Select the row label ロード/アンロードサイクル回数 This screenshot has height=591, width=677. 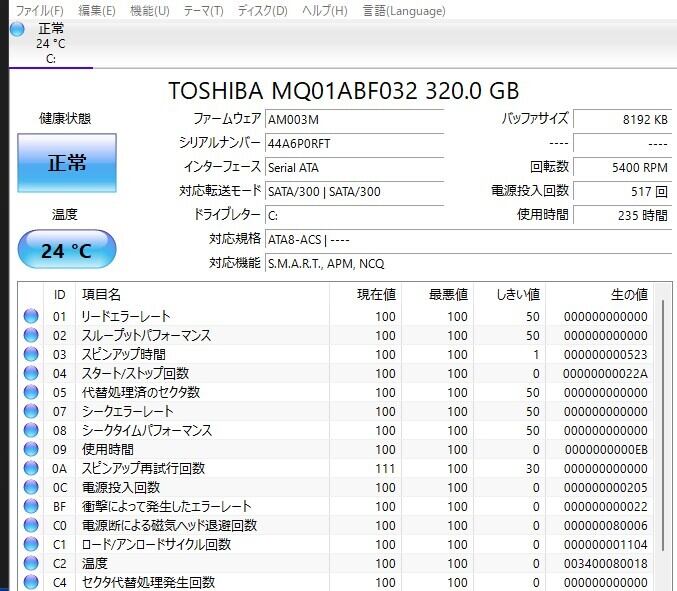click(x=156, y=544)
